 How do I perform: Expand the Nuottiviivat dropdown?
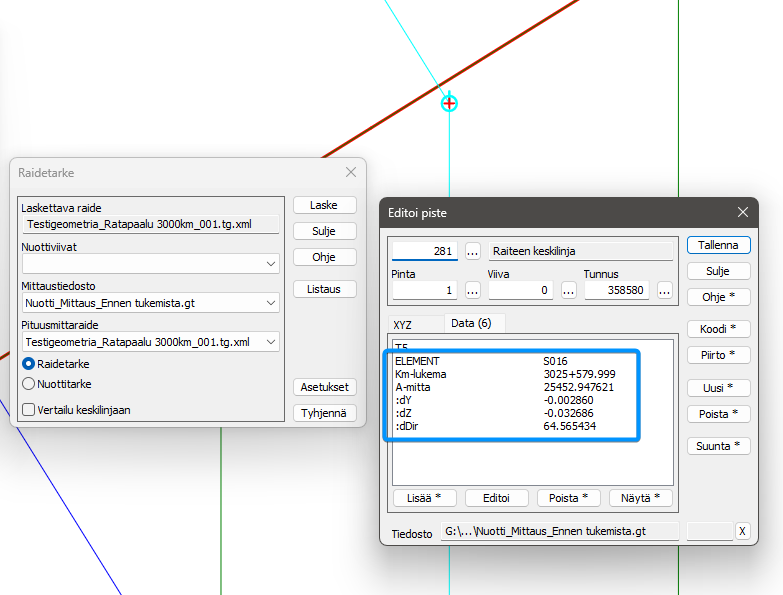tap(271, 264)
